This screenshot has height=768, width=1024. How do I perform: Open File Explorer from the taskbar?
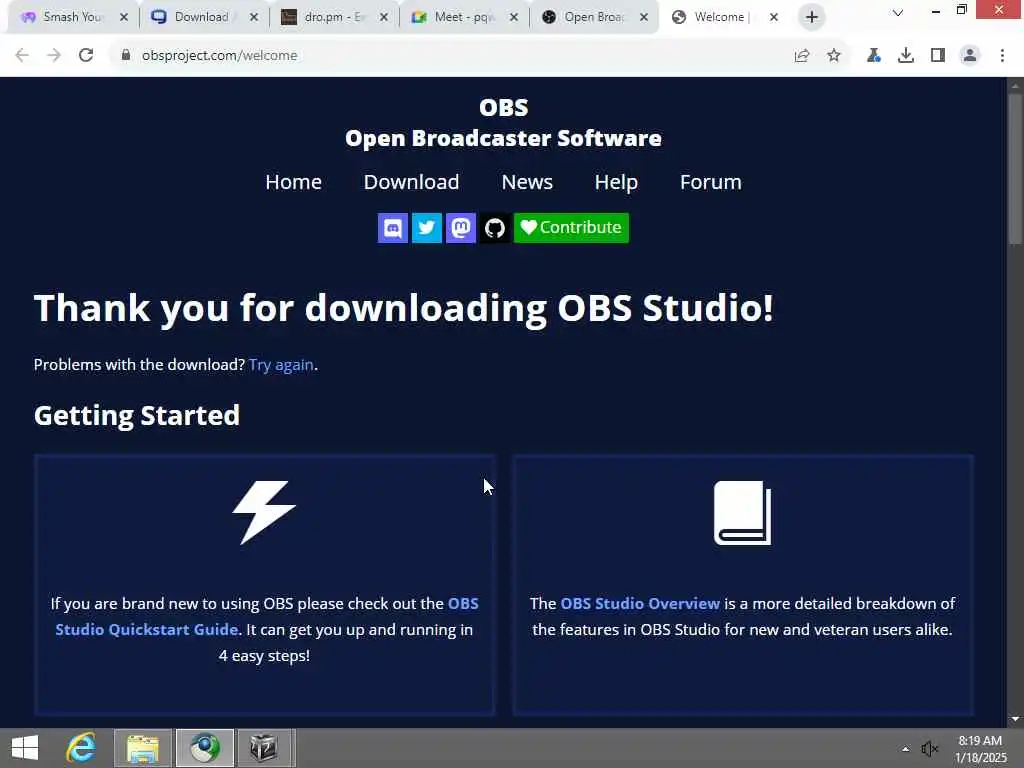pos(143,748)
